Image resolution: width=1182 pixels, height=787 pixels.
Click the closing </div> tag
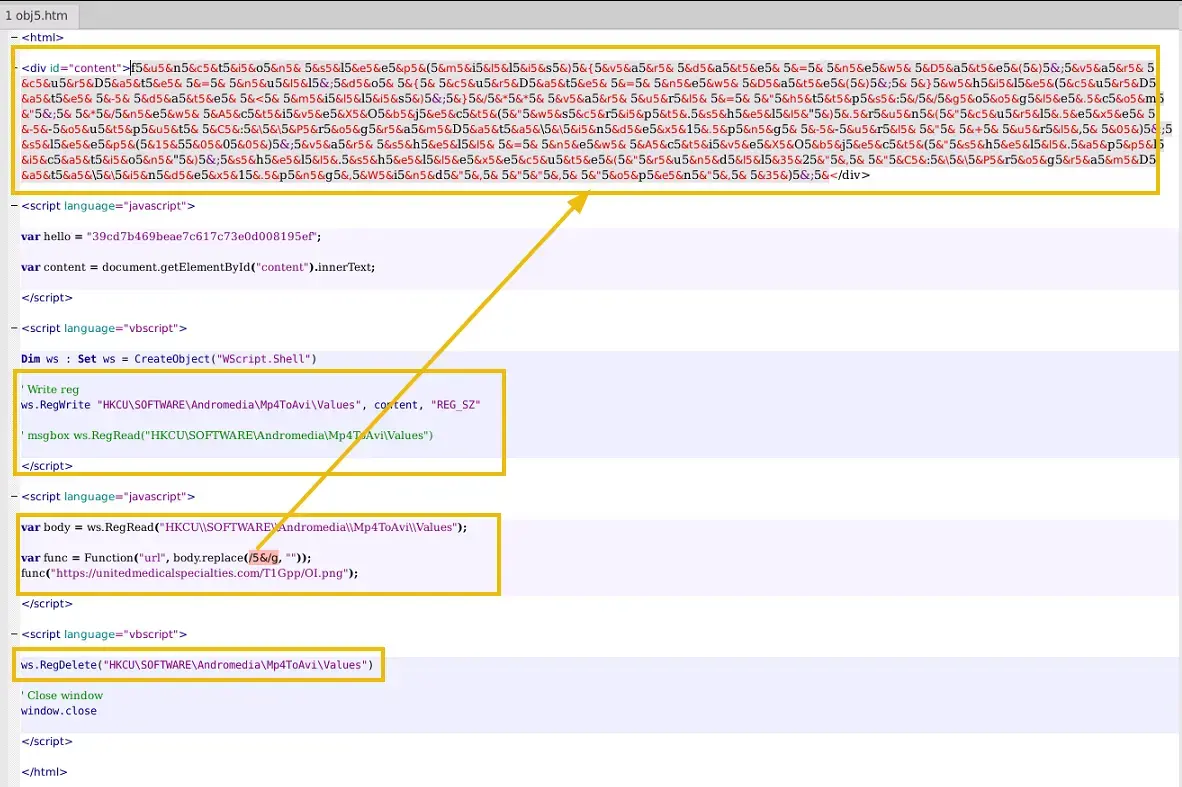pos(850,175)
